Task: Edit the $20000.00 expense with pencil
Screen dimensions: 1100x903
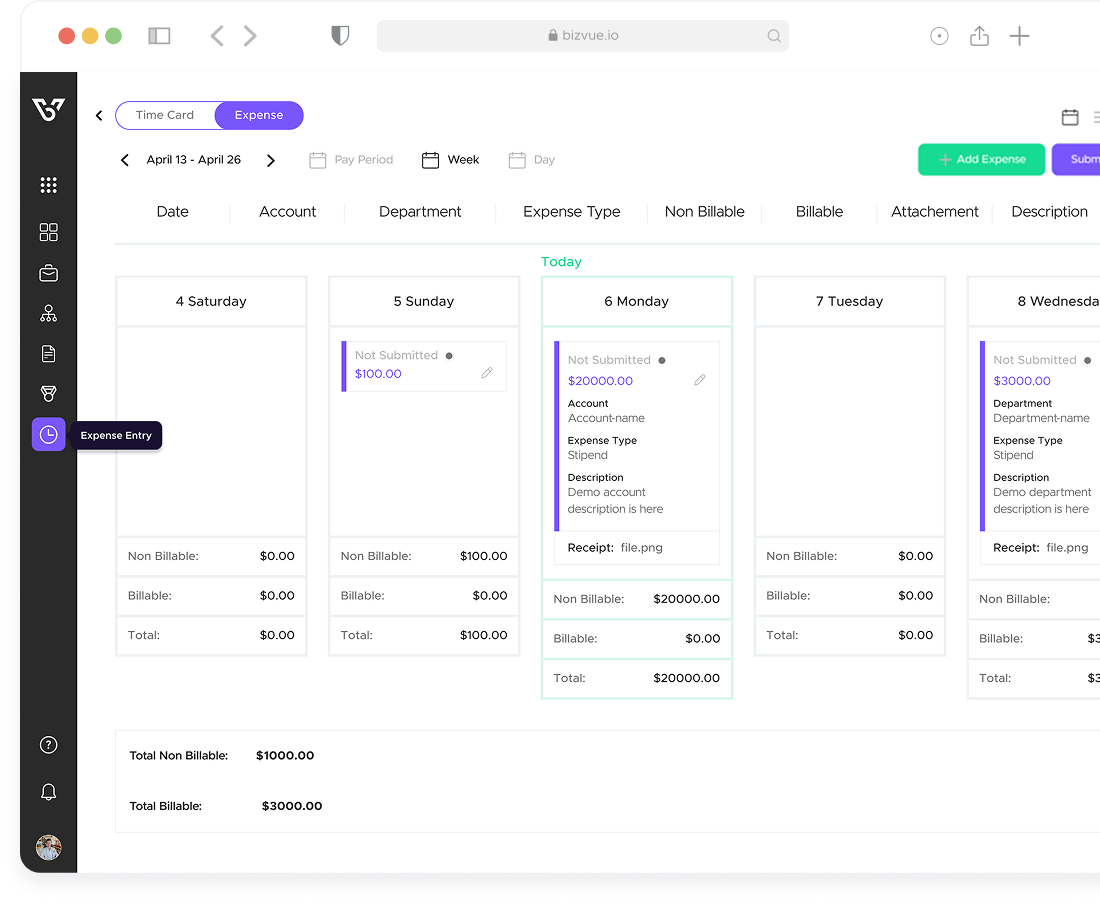Action: click(x=700, y=380)
